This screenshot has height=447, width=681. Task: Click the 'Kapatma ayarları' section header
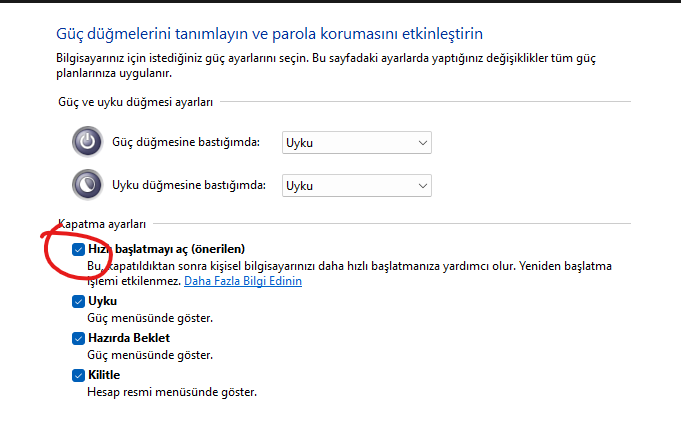coord(102,224)
